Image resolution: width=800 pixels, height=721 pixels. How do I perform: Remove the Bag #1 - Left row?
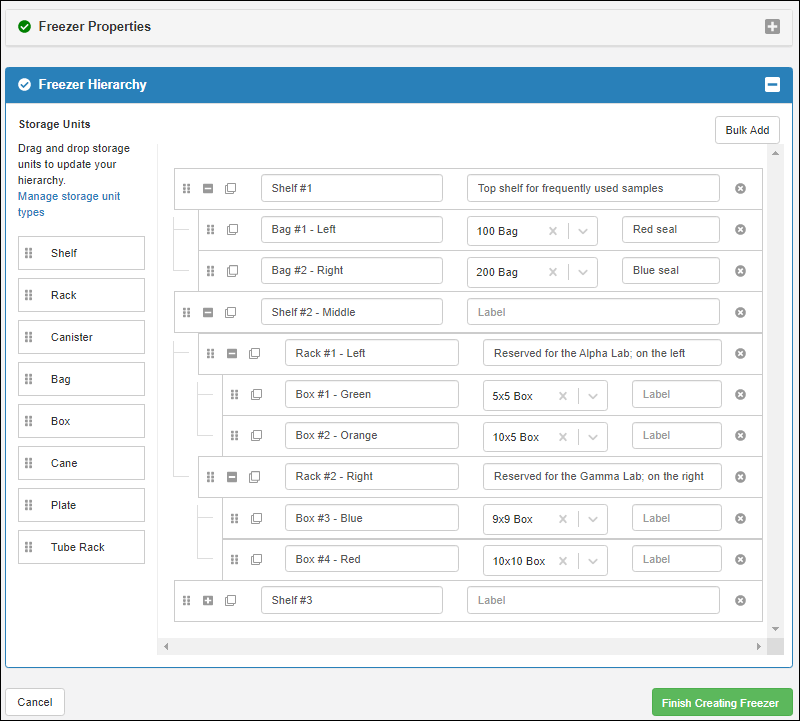point(740,229)
